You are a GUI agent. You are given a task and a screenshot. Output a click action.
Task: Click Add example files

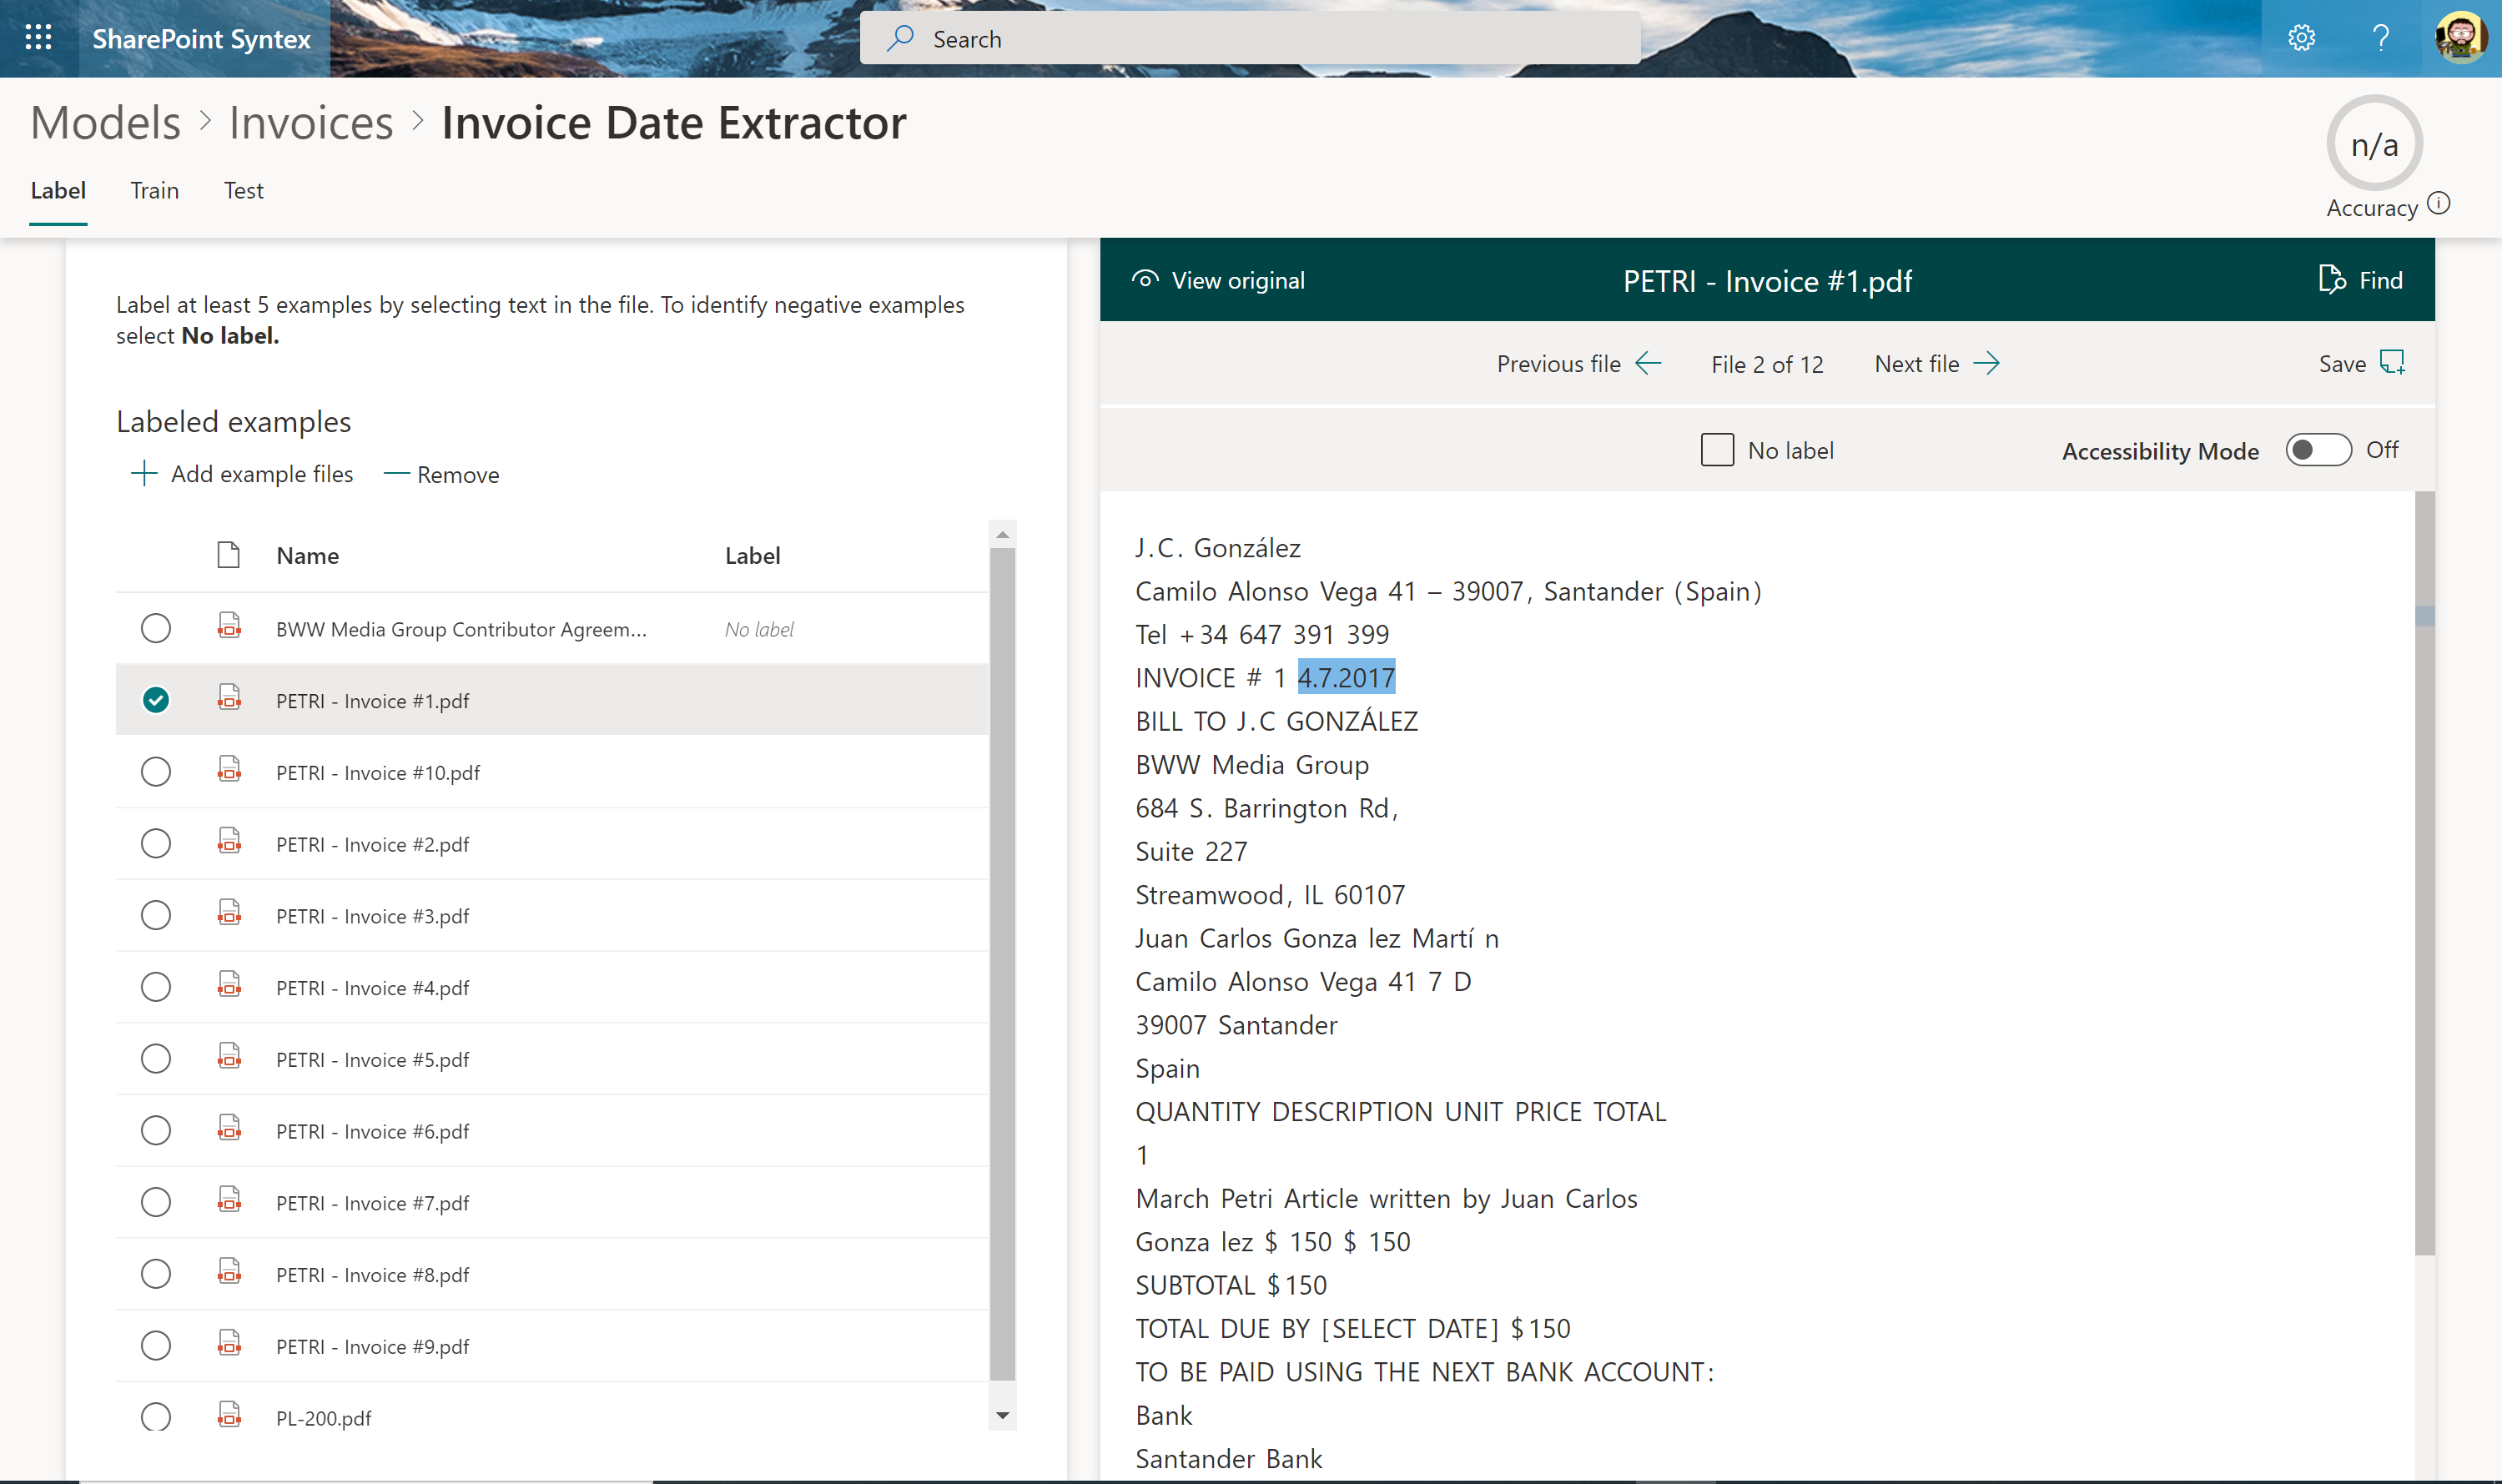coord(242,474)
